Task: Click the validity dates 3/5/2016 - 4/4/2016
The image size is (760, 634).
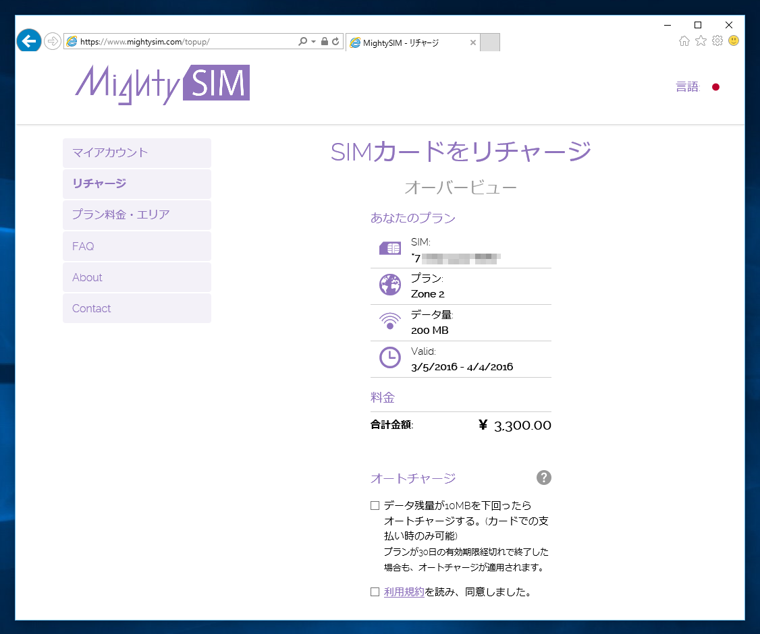Action: (x=462, y=367)
